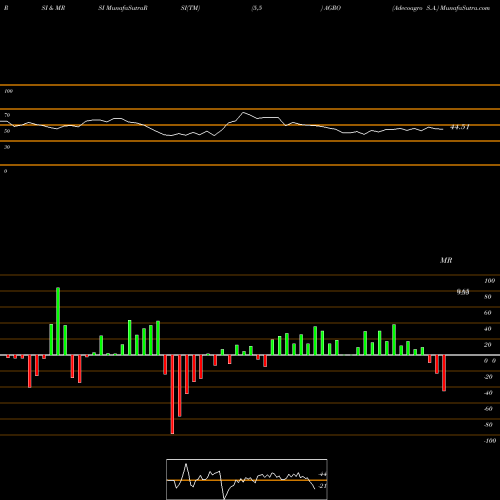The height and width of the screenshot is (500, 500).
Task: Click the -100 label on the MR axis
Action: (490, 441)
